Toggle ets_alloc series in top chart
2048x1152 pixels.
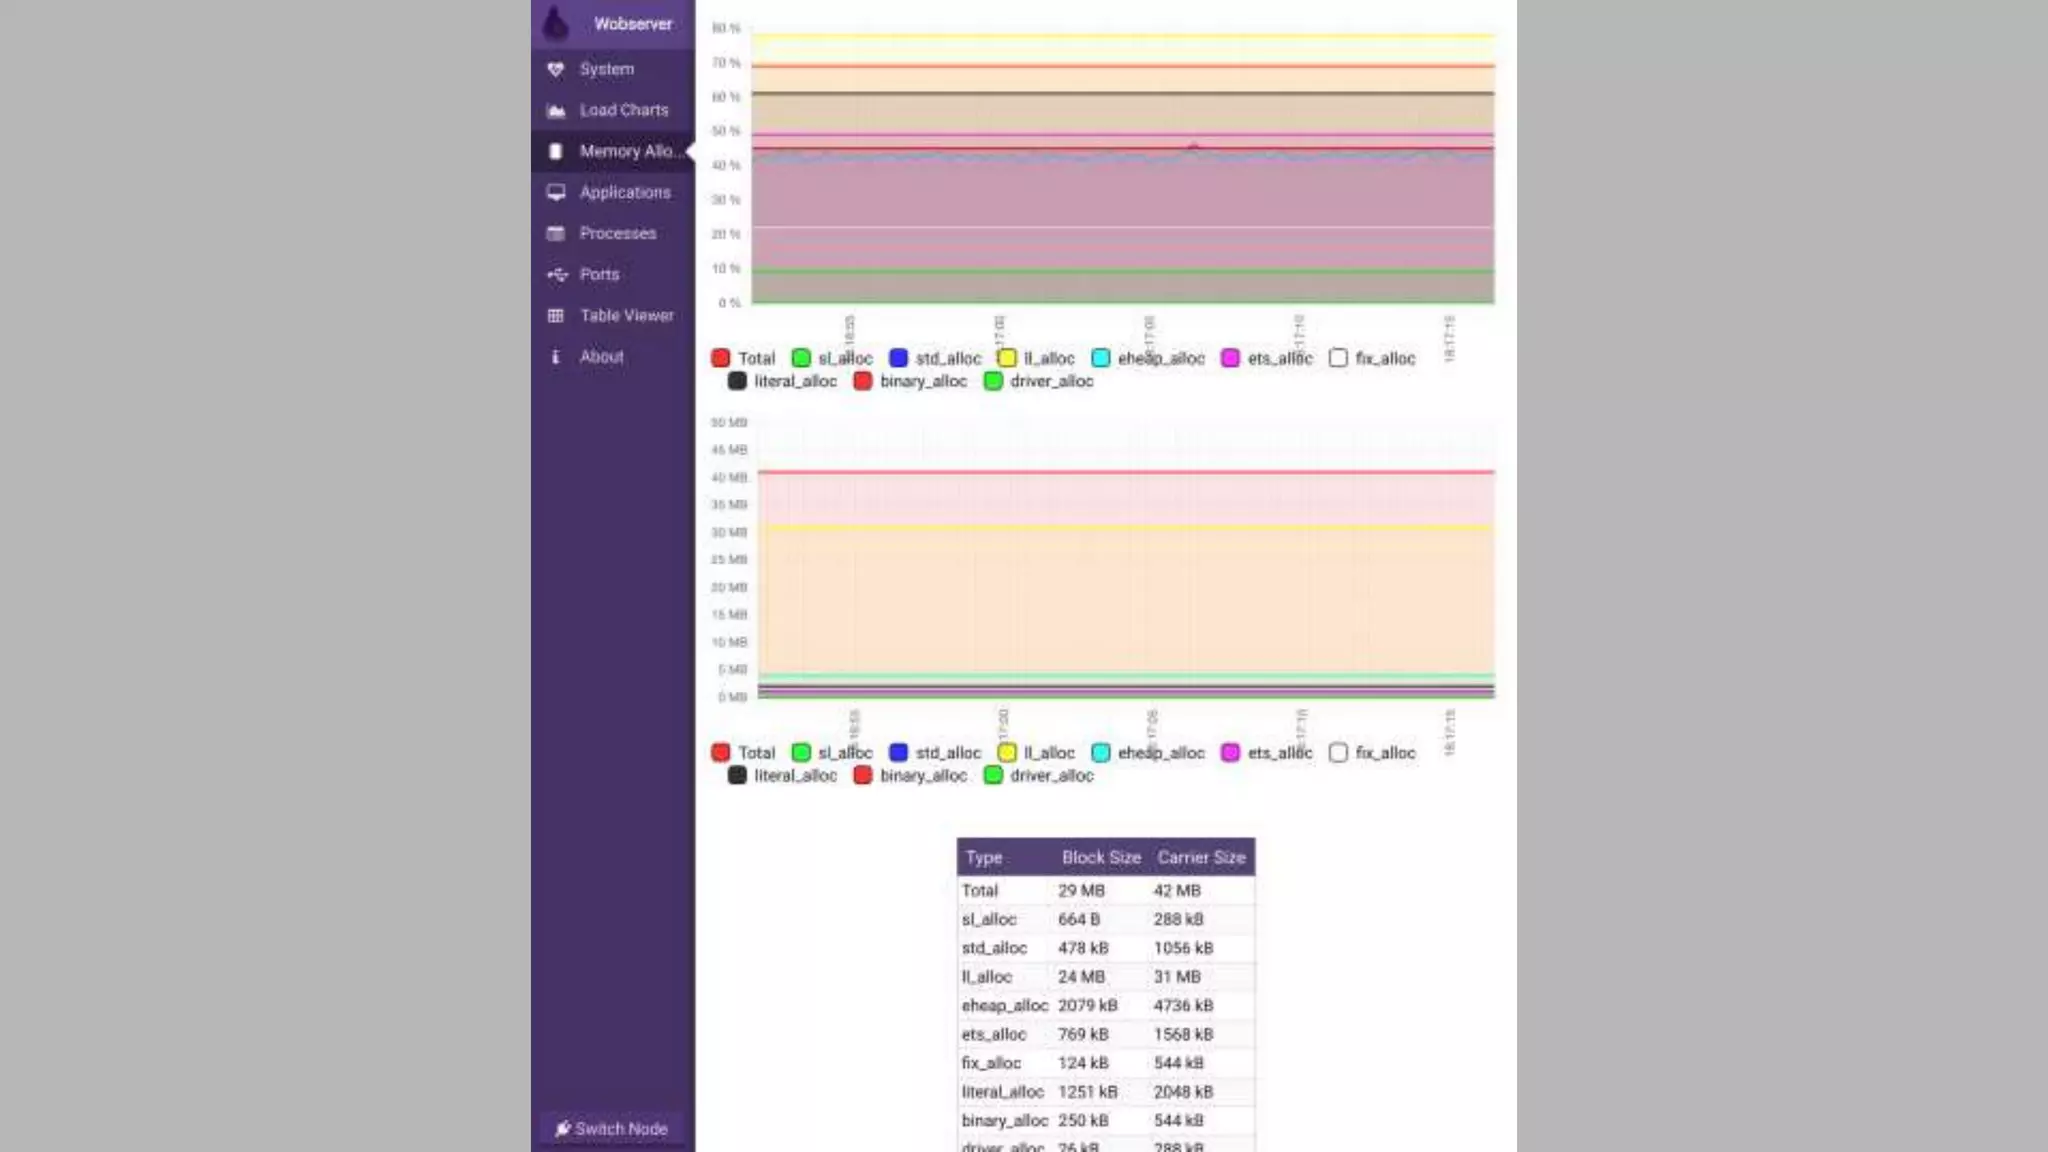(1231, 358)
